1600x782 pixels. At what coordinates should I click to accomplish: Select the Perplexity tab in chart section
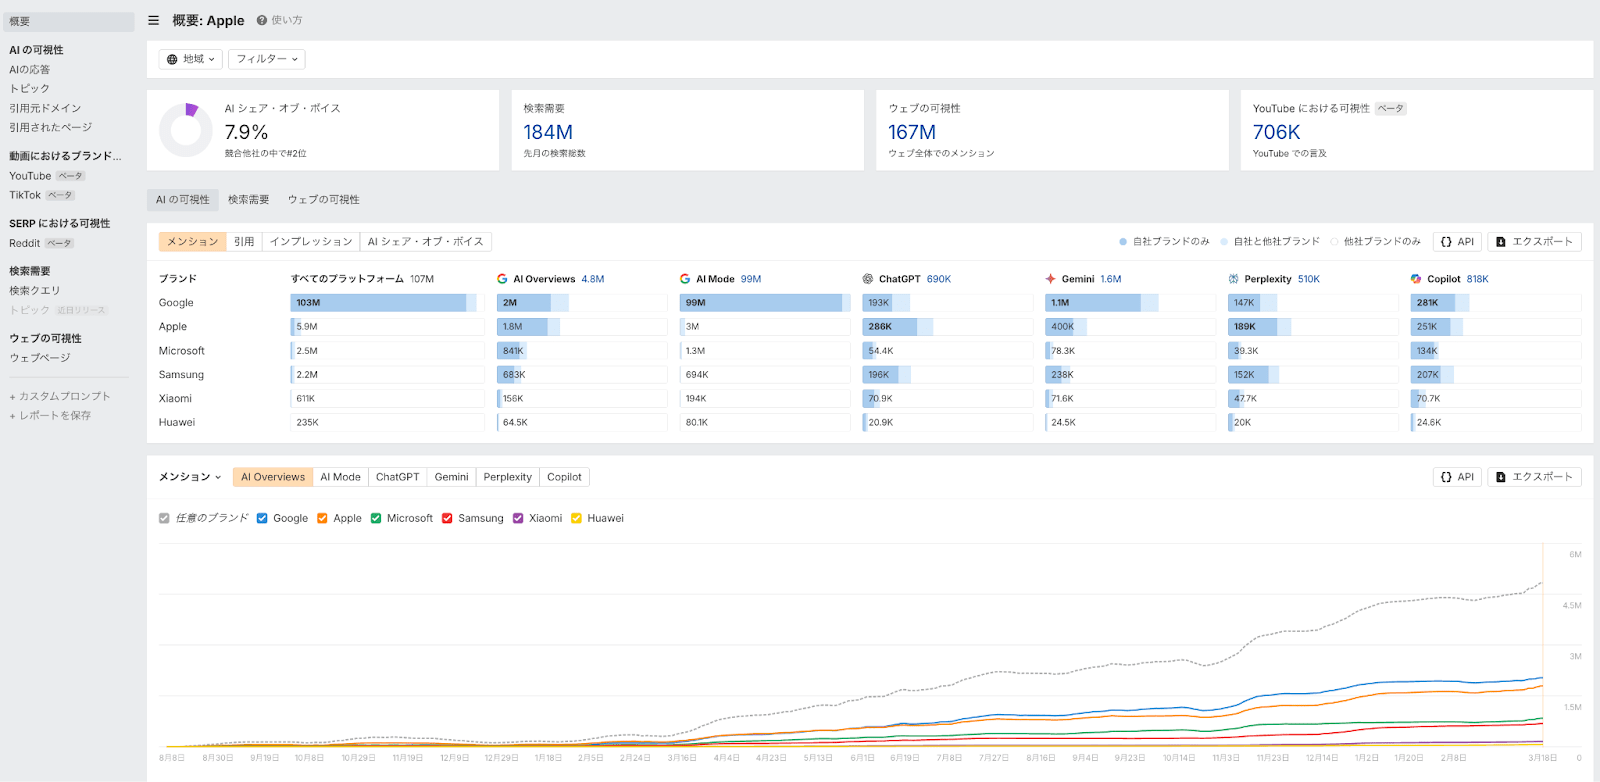(x=507, y=477)
